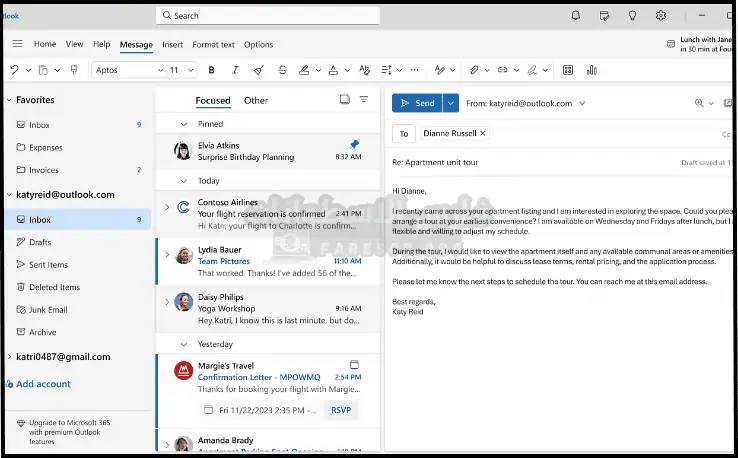The width and height of the screenshot is (738, 458).
Task: Toggle the hamburger navigation pane button
Action: click(17, 44)
